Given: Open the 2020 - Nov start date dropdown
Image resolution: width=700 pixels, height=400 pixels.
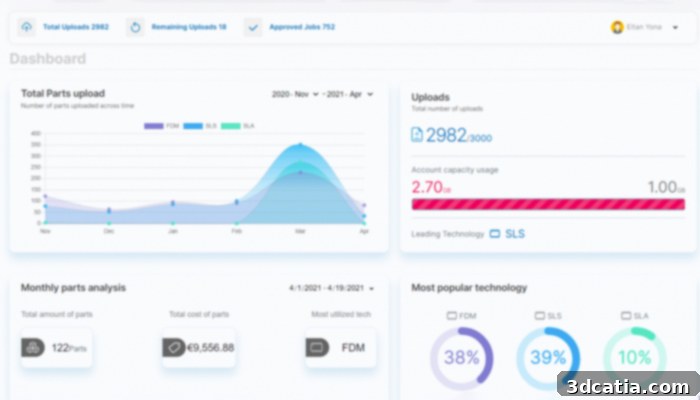Looking at the screenshot, I should (x=295, y=94).
